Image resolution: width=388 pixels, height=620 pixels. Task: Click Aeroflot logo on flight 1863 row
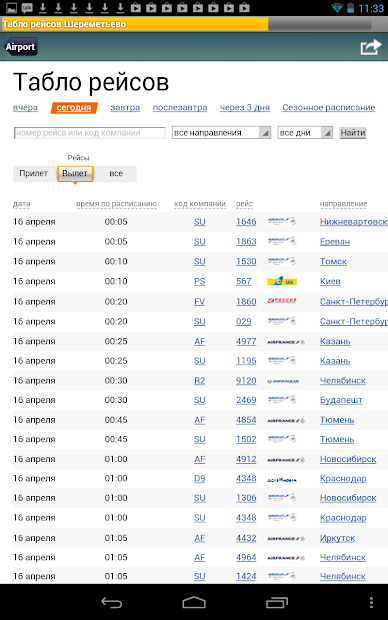[x=282, y=241]
